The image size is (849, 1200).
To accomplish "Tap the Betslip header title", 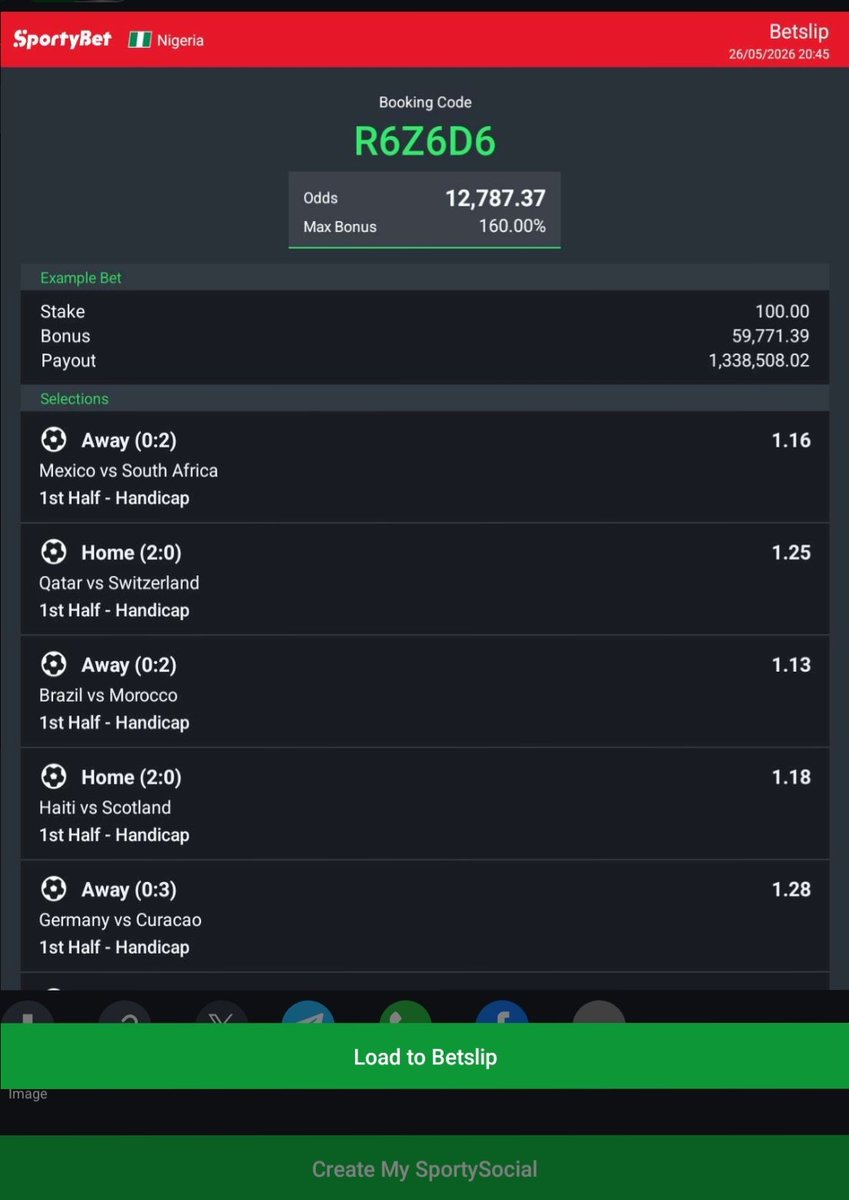I will (799, 31).
